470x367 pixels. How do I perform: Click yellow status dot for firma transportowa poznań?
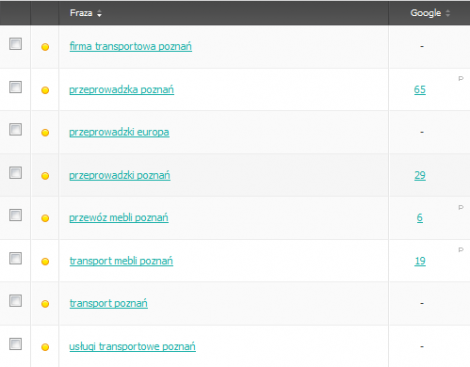click(x=45, y=47)
